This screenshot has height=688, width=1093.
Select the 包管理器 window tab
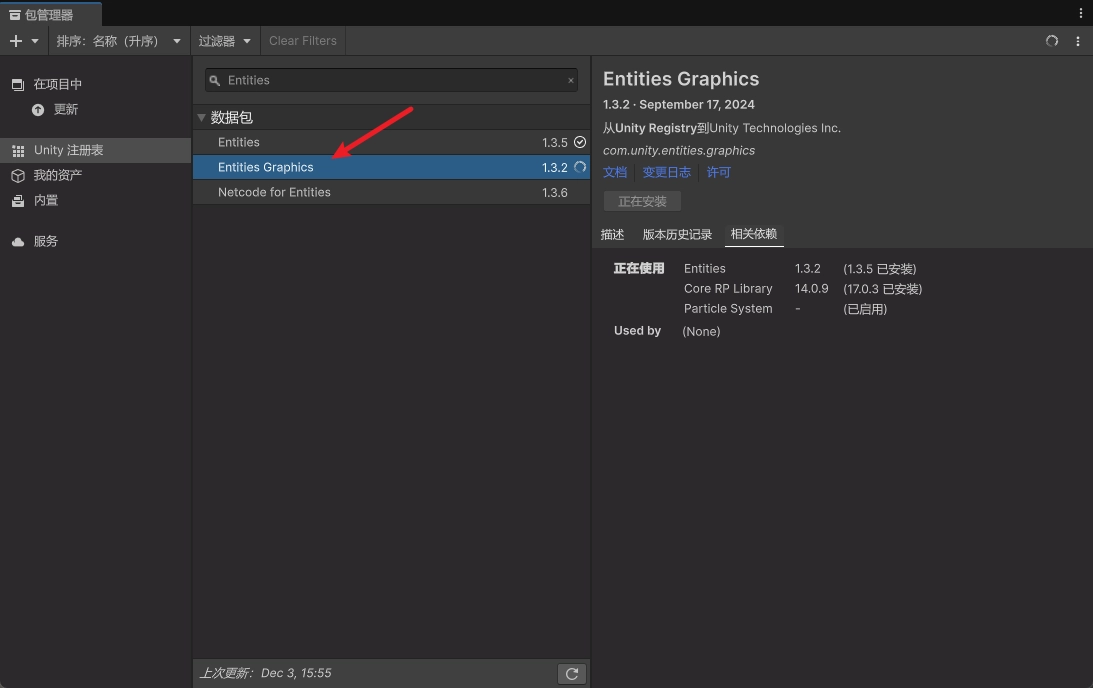(x=50, y=15)
